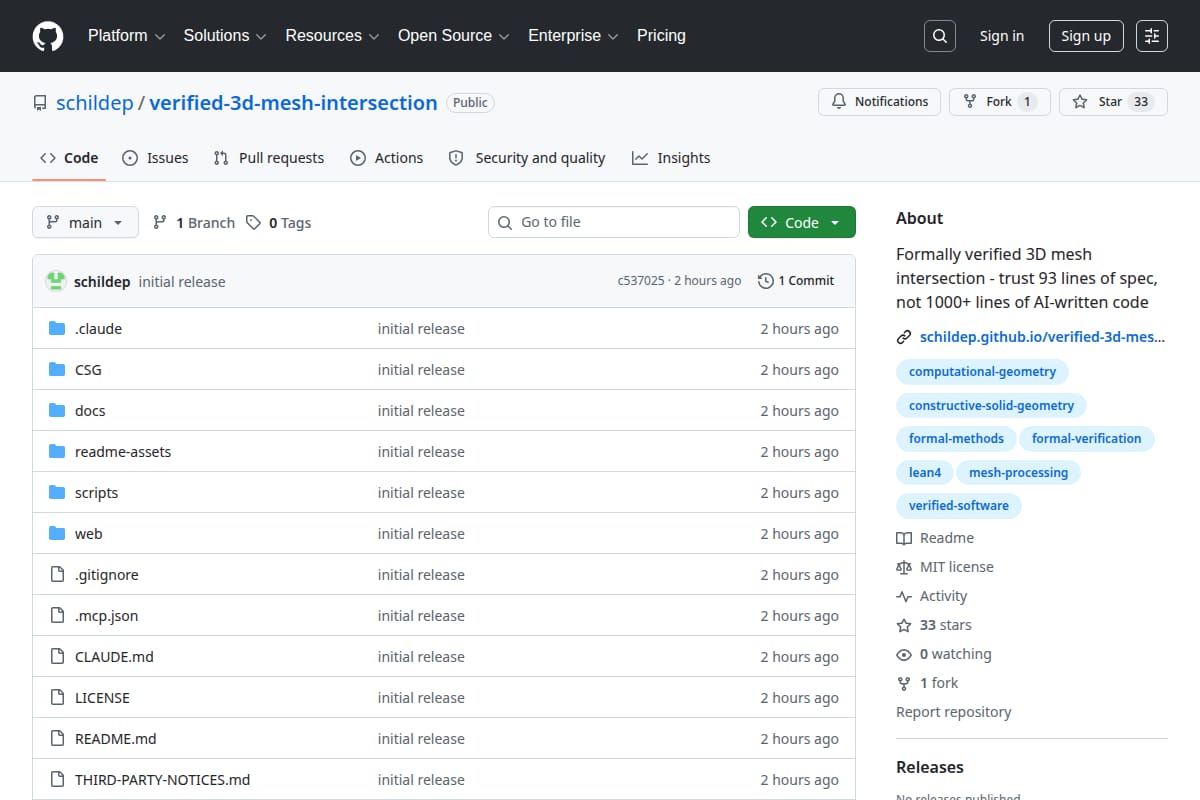Click the .mcp.json file icon

coord(57,616)
